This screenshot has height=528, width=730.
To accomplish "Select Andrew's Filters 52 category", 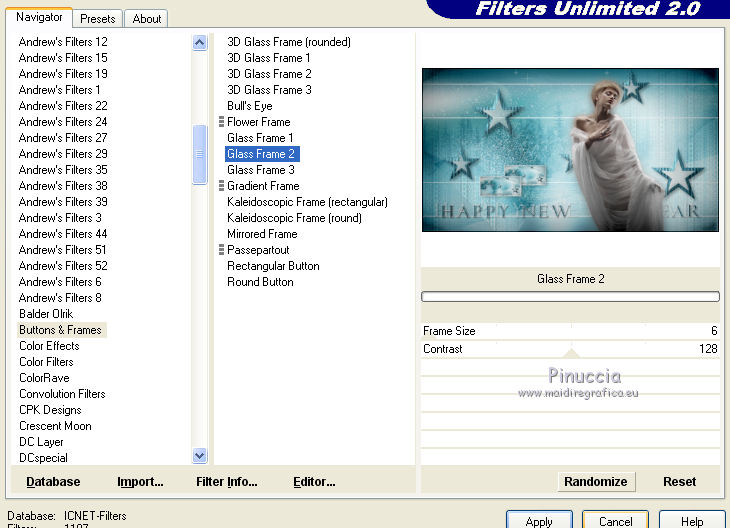I will pyautogui.click(x=63, y=265).
